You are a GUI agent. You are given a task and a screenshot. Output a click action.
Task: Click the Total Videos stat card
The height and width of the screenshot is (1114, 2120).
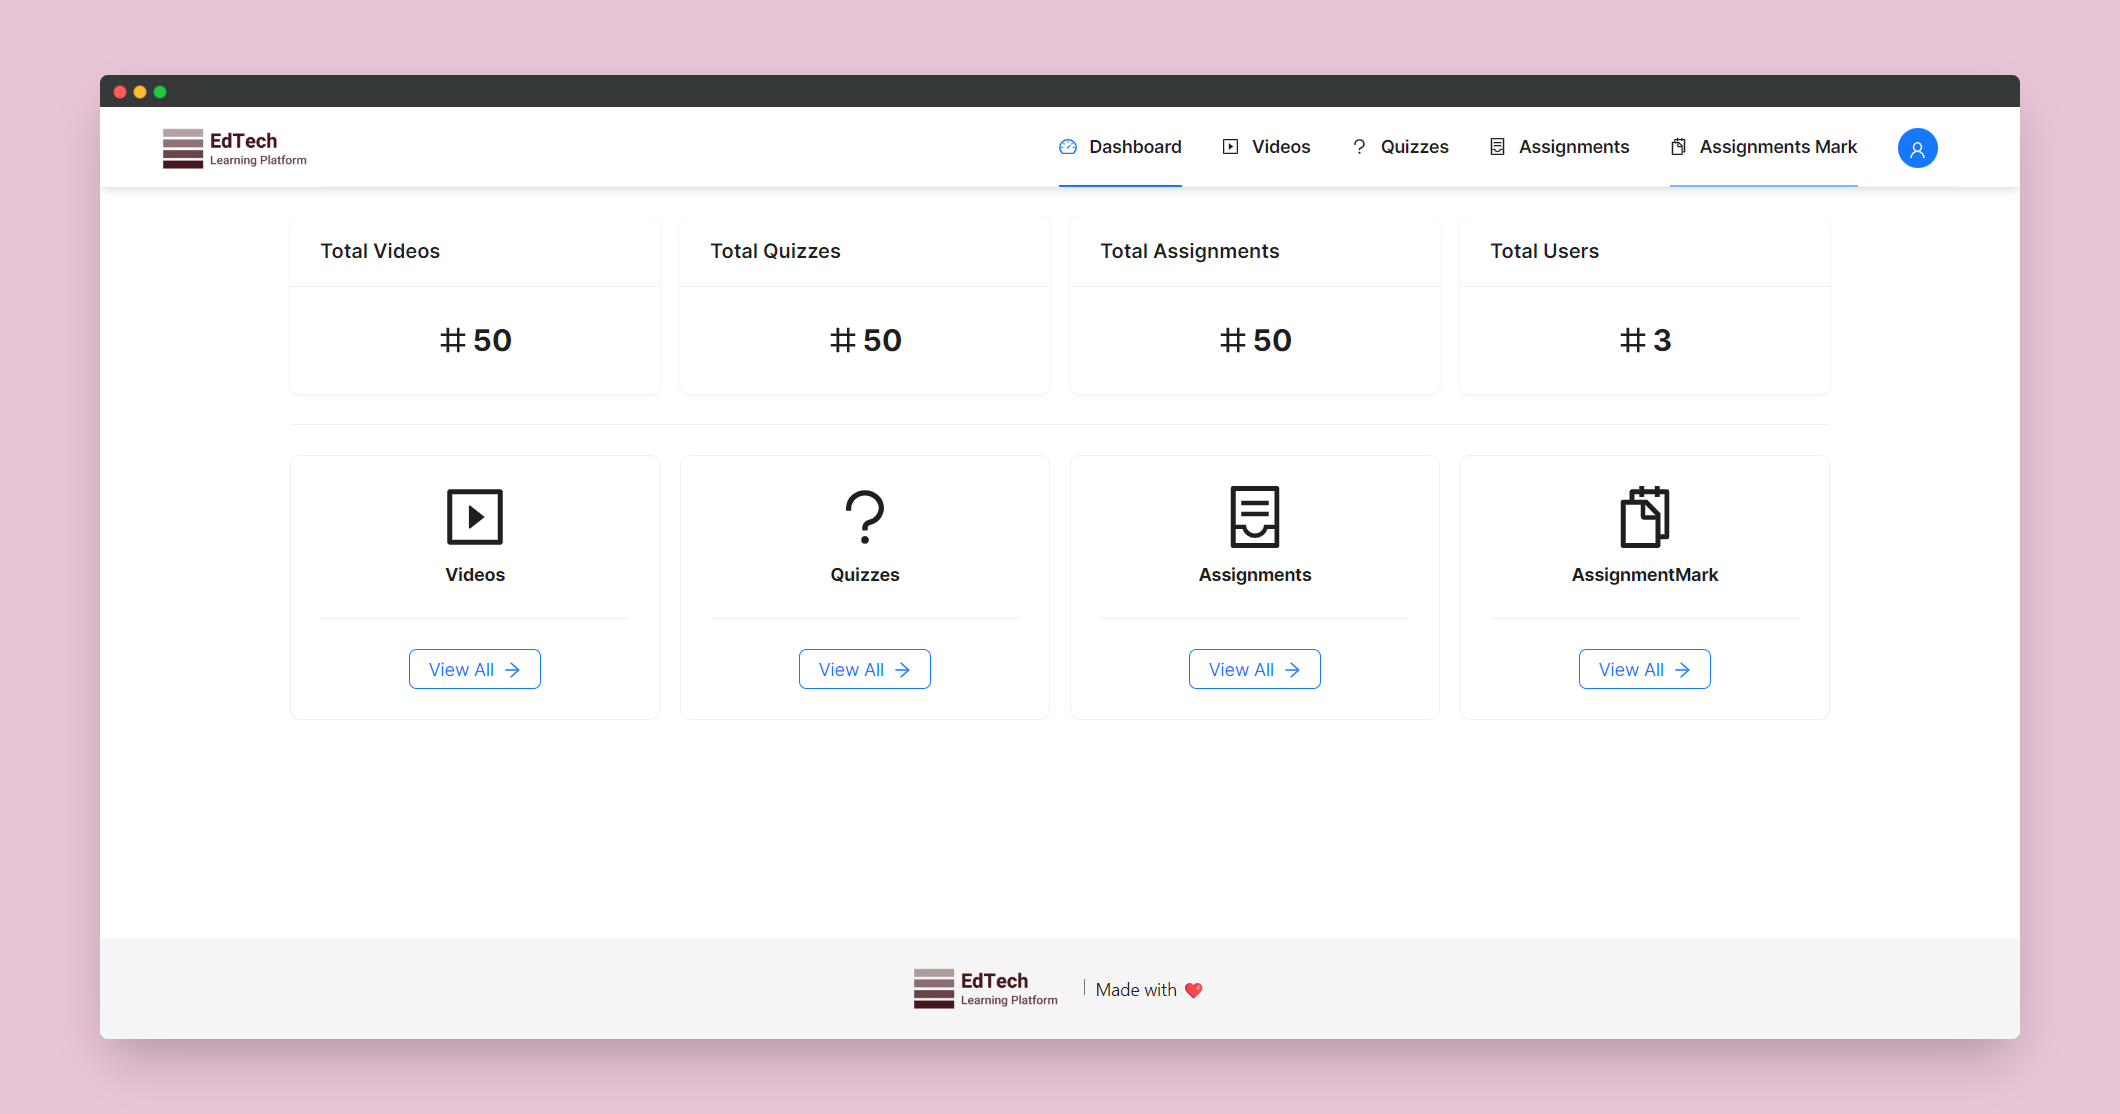(474, 305)
